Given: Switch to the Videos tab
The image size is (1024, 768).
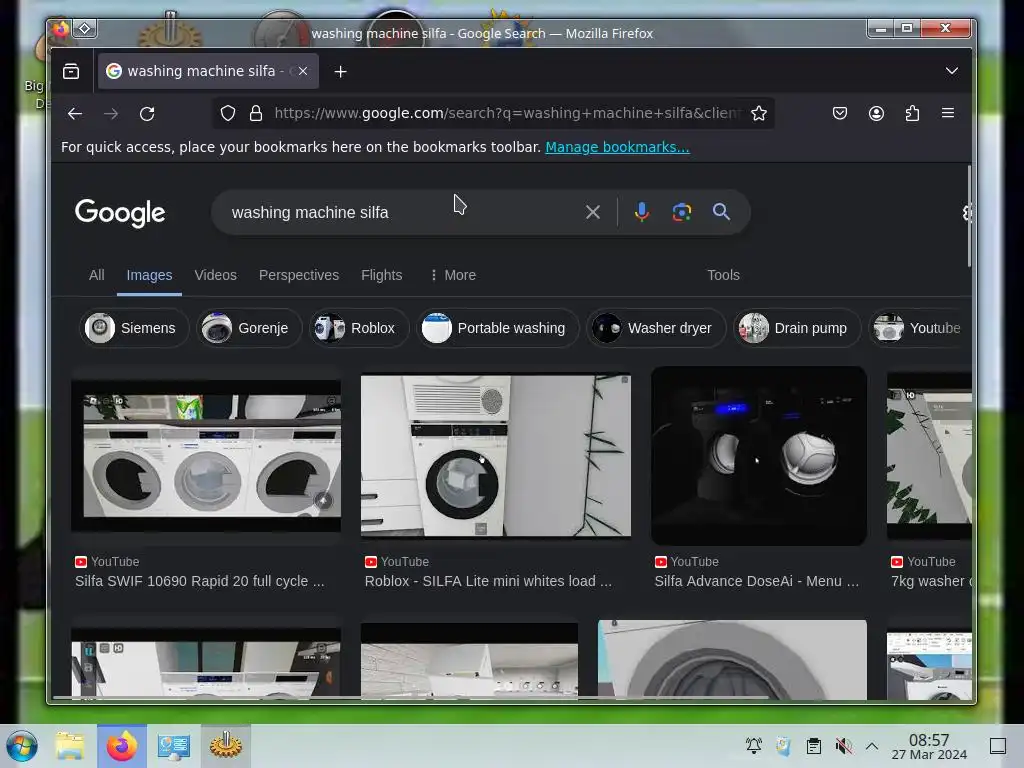Looking at the screenshot, I should tap(216, 275).
